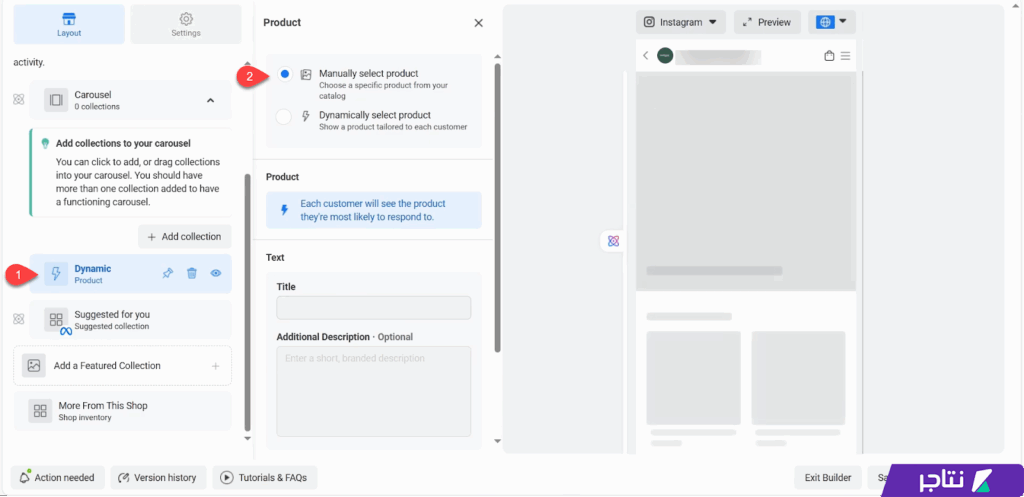
Task: Open the Instagram platform dropdown
Action: pyautogui.click(x=680, y=22)
